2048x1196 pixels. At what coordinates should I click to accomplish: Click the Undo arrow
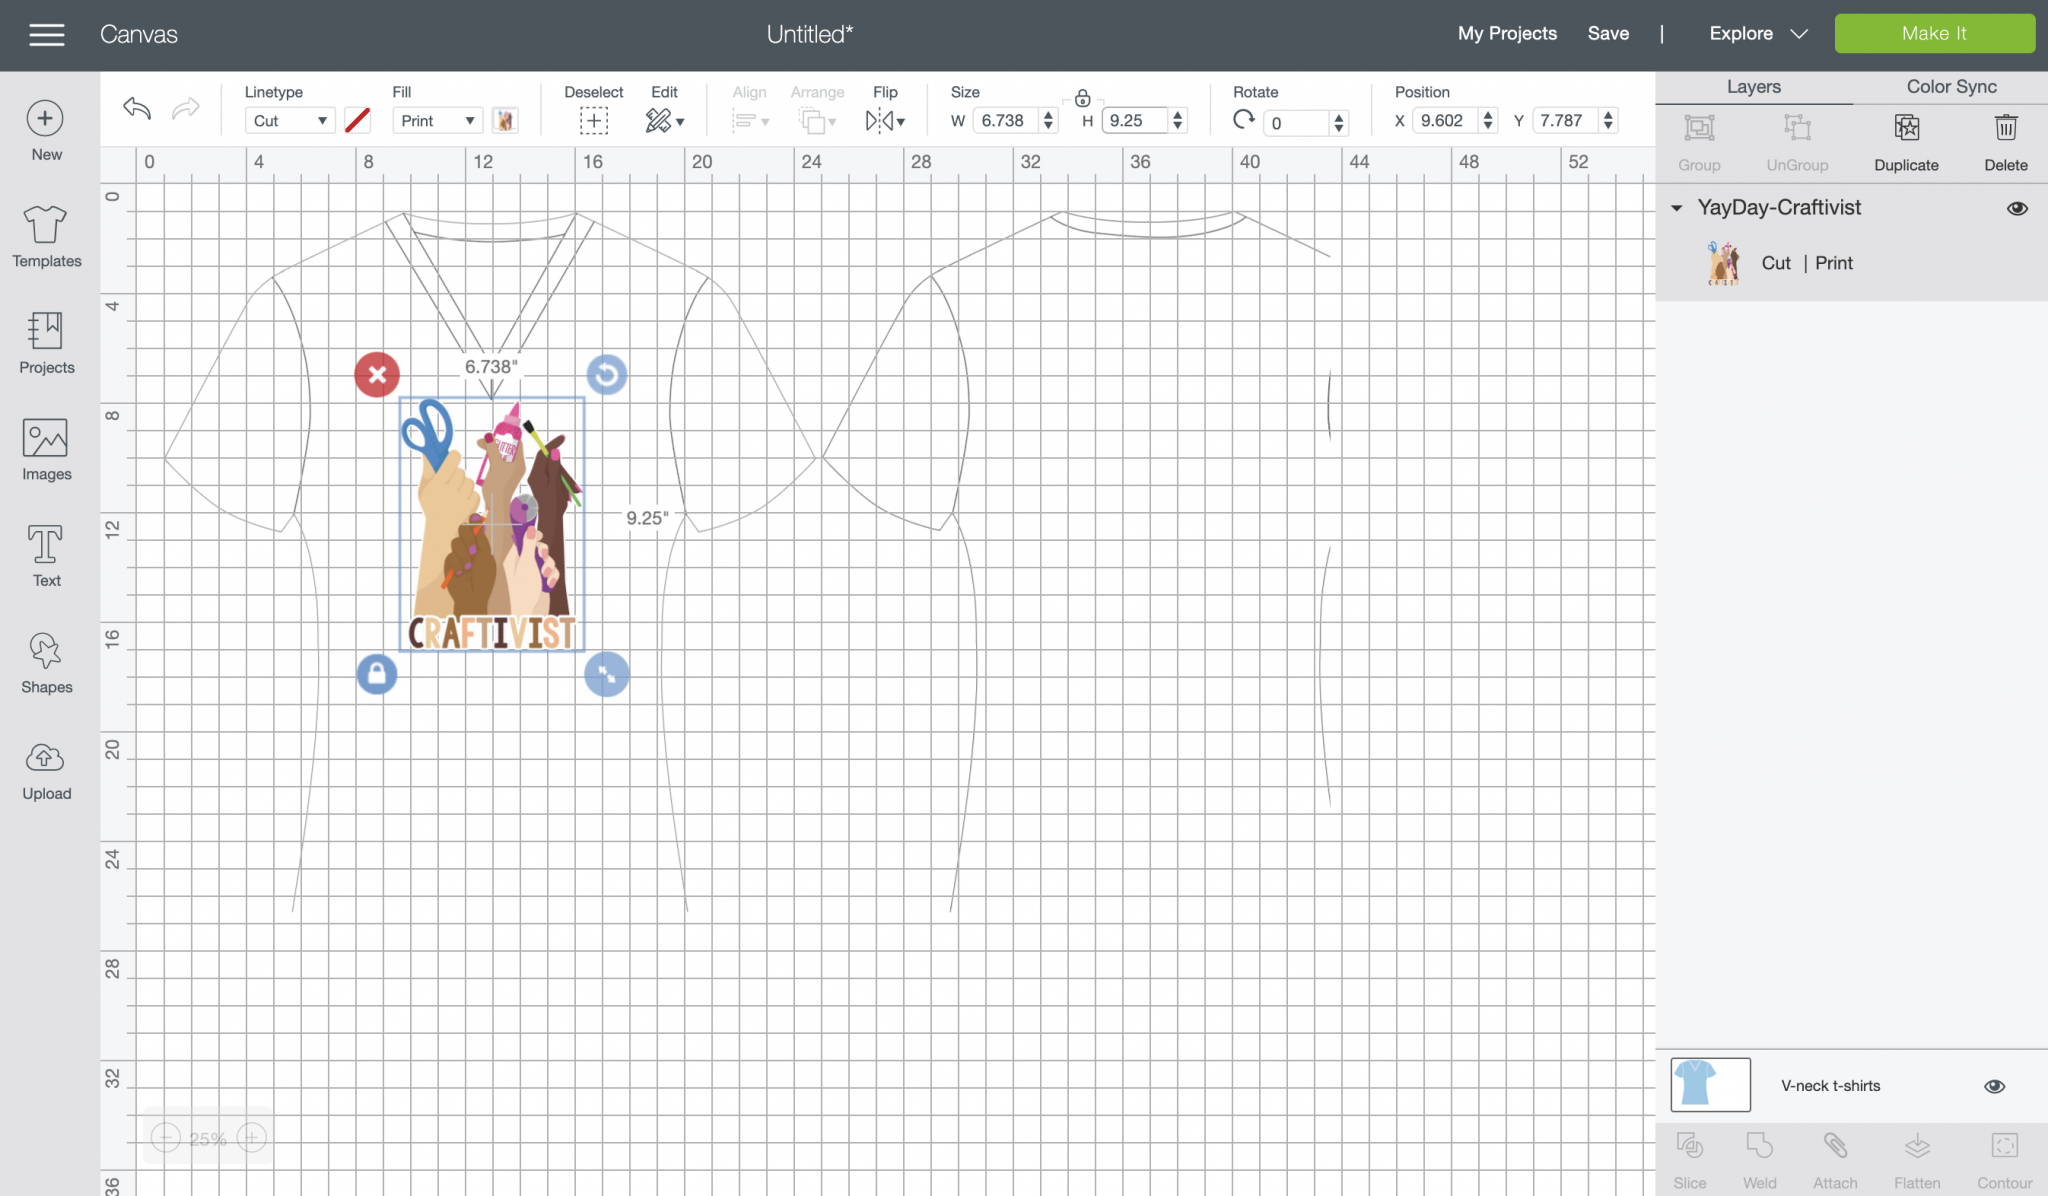[137, 109]
